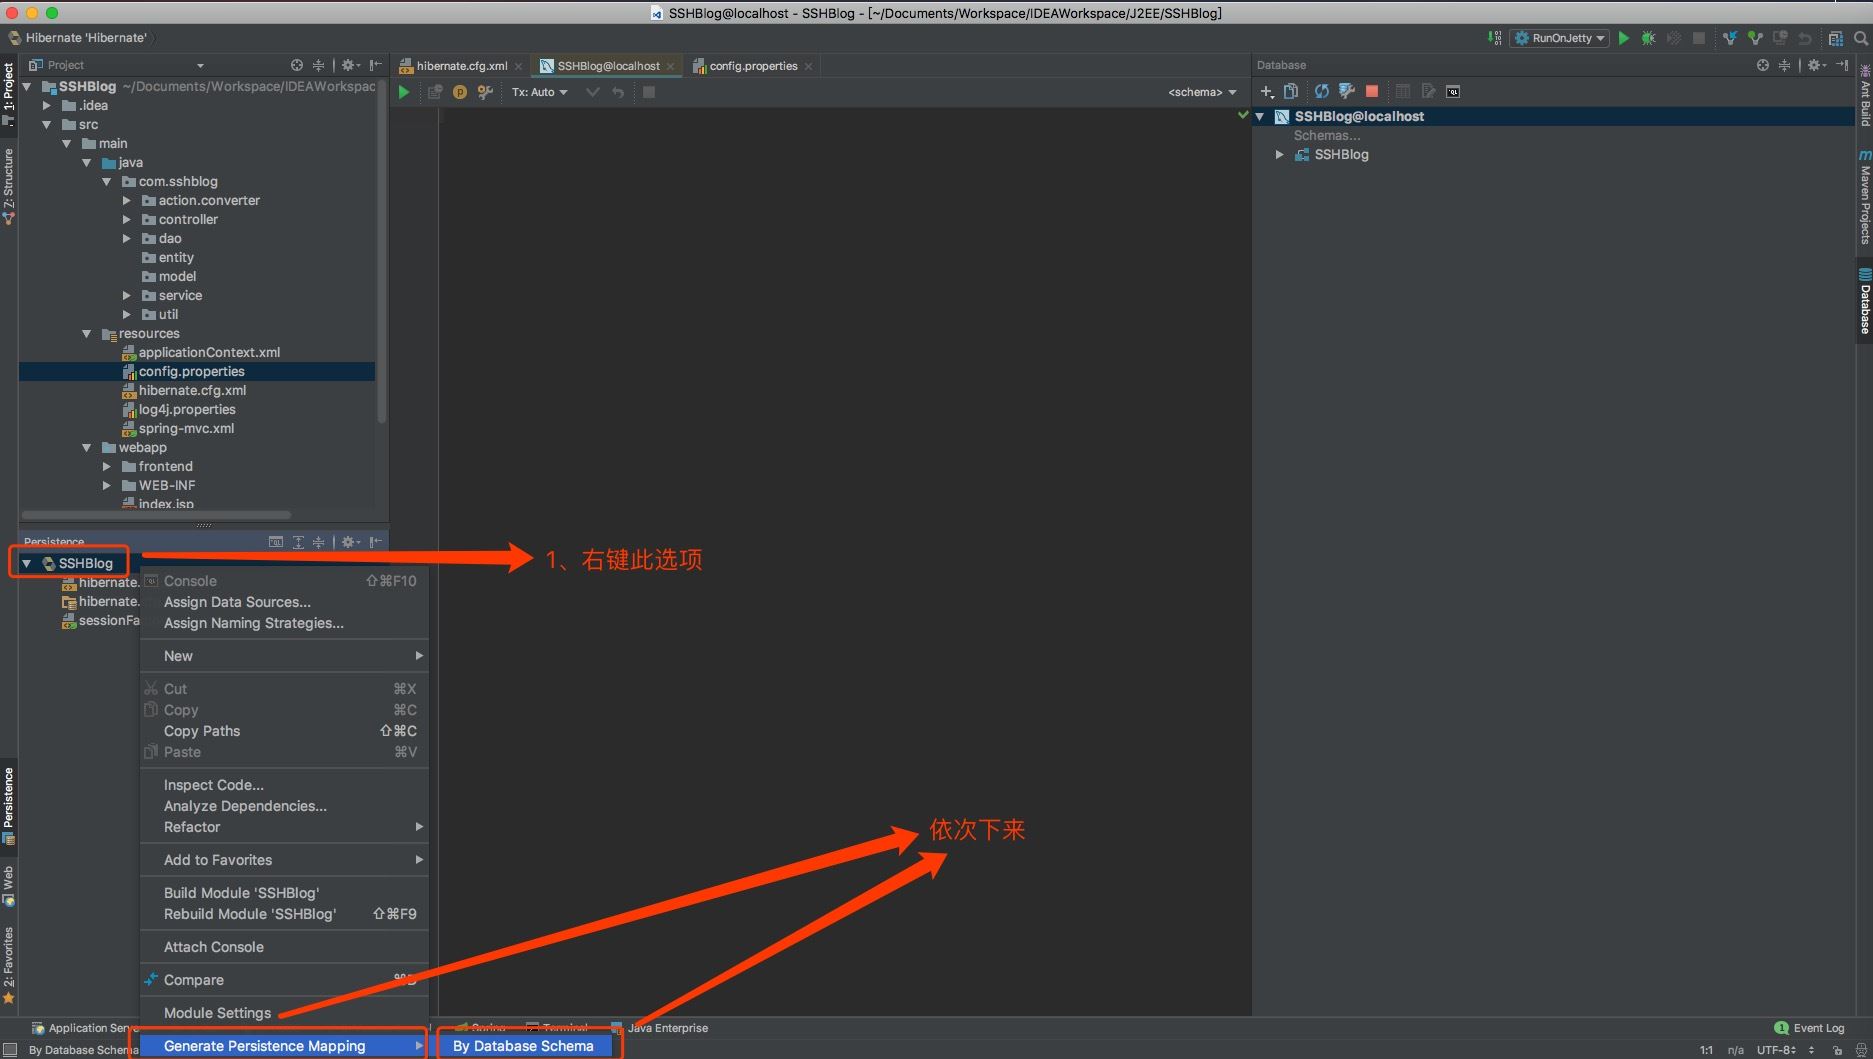Open the Structure side tool window
Image resolution: width=1873 pixels, height=1059 pixels.
tap(8, 186)
